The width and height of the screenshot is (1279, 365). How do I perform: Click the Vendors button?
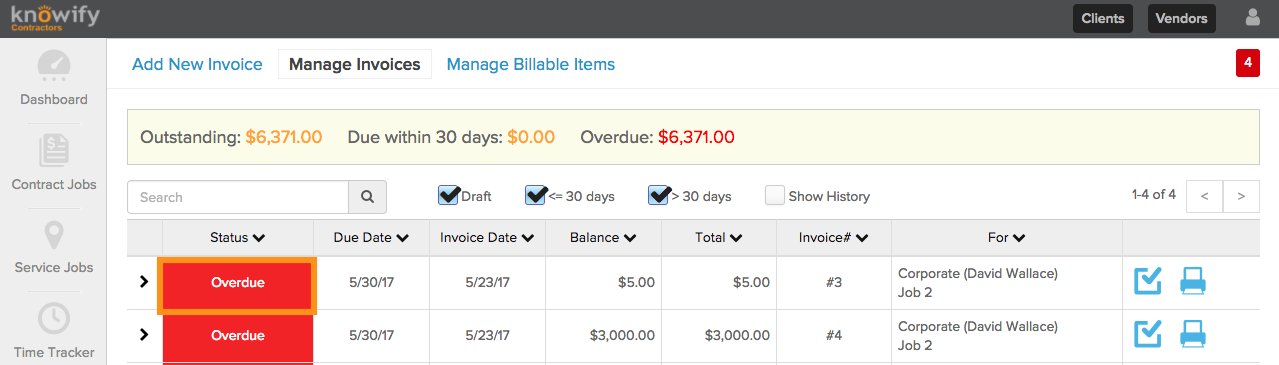pos(1182,18)
